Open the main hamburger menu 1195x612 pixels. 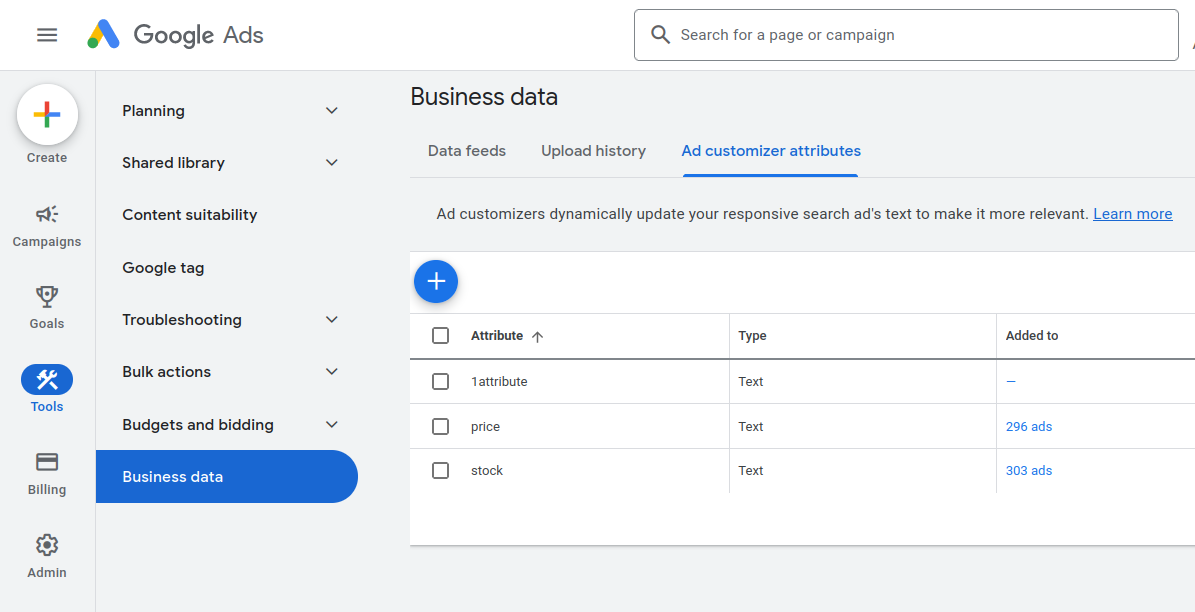click(x=47, y=35)
